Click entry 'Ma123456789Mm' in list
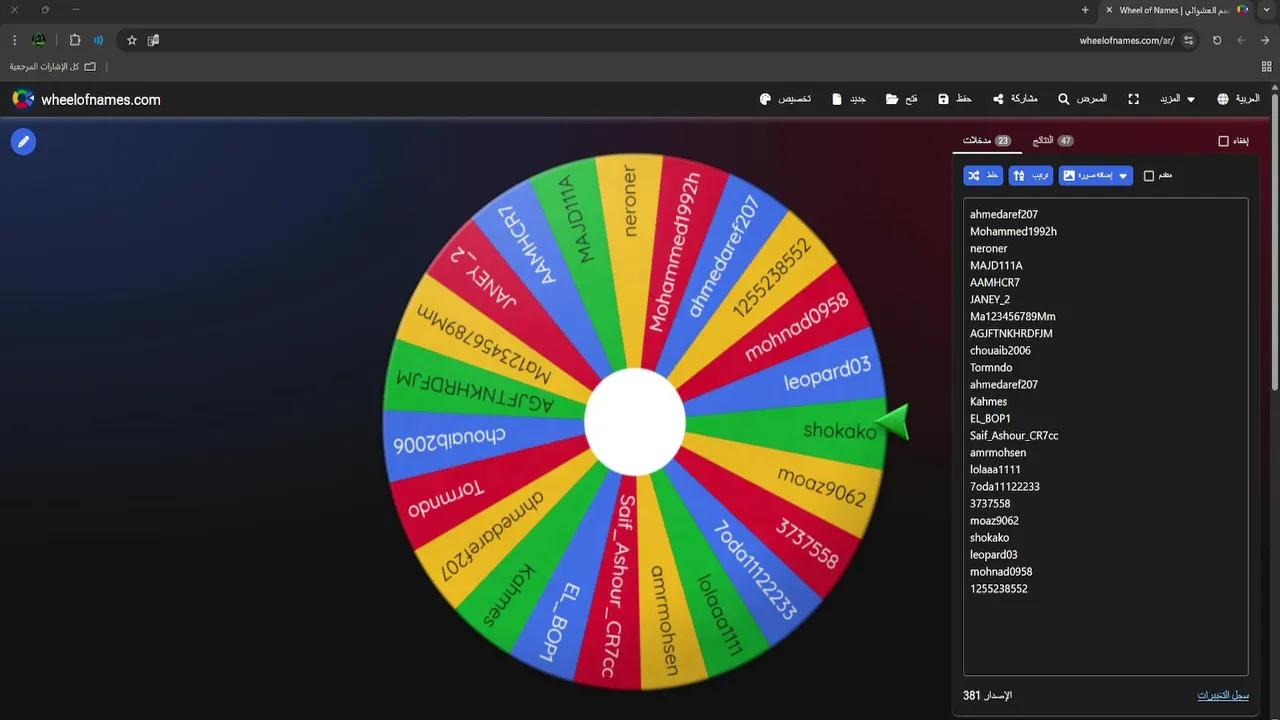The width and height of the screenshot is (1280, 720). 1013,317
